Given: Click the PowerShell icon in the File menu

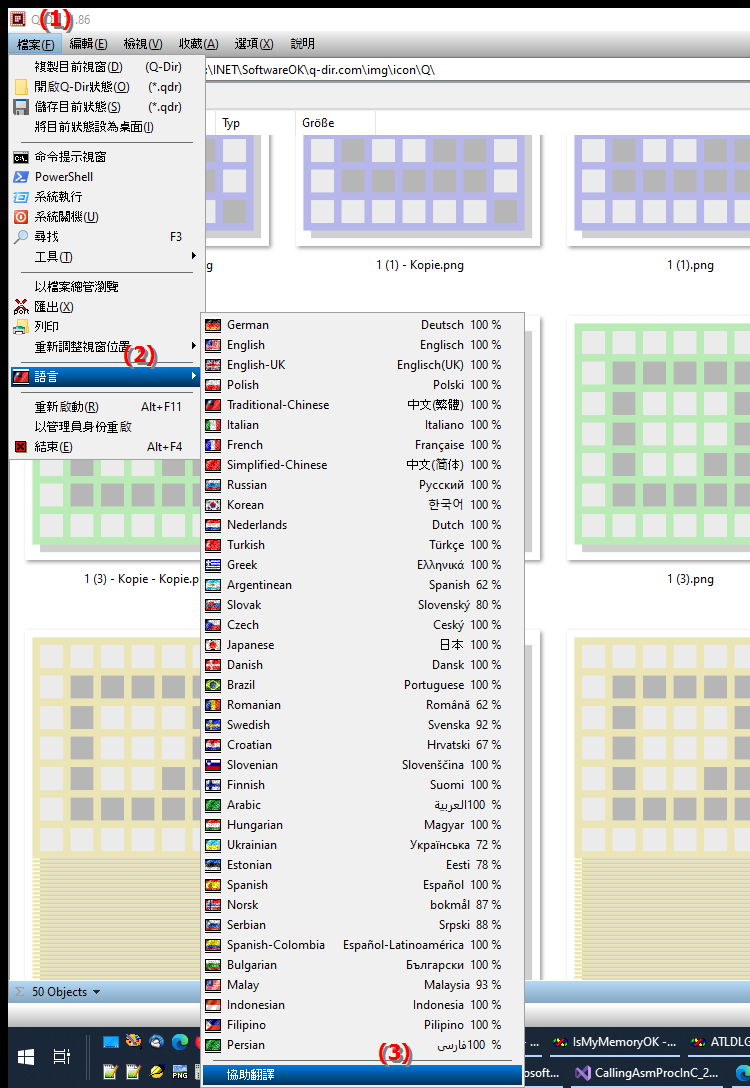Looking at the screenshot, I should (21, 177).
